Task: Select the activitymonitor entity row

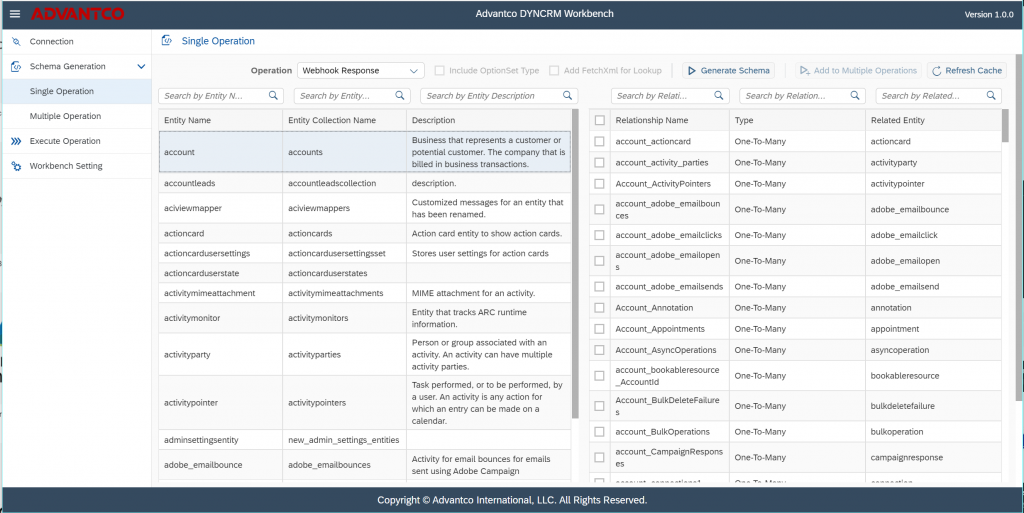Action: tap(364, 318)
